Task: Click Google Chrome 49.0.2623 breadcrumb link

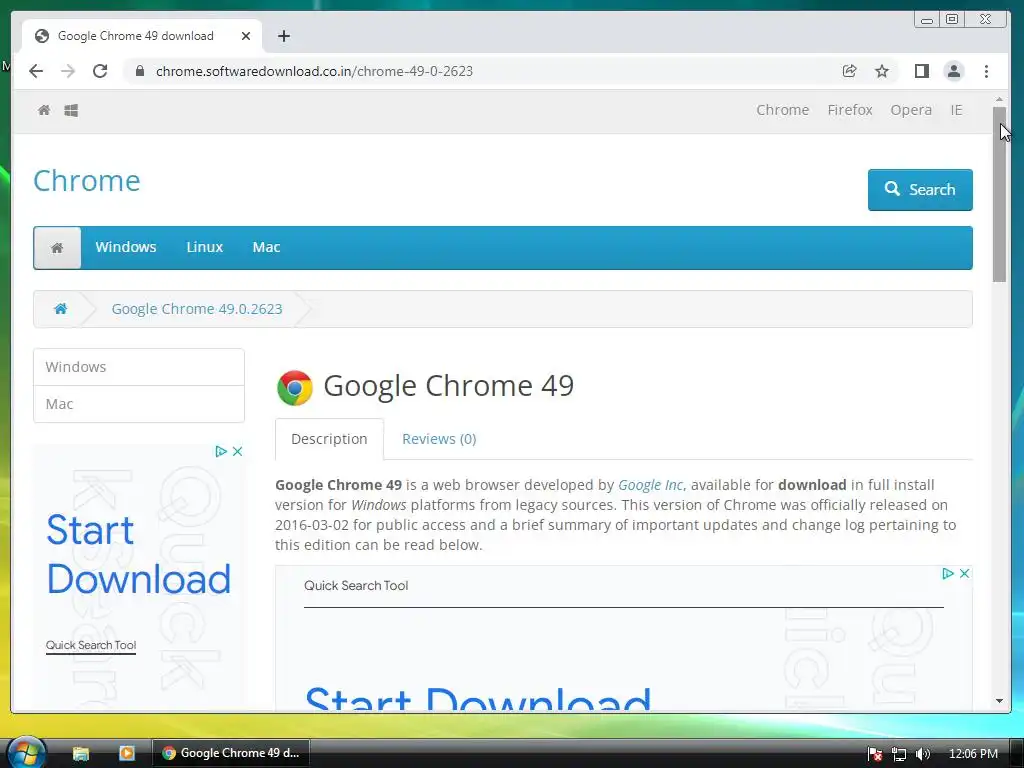Action: pyautogui.click(x=197, y=308)
